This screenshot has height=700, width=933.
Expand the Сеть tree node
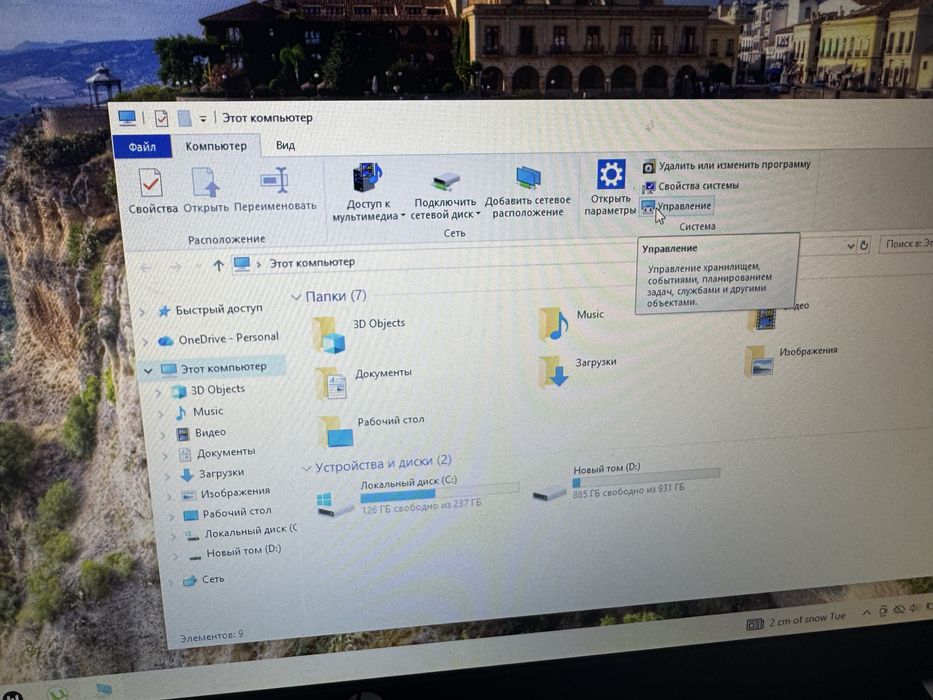pos(171,582)
